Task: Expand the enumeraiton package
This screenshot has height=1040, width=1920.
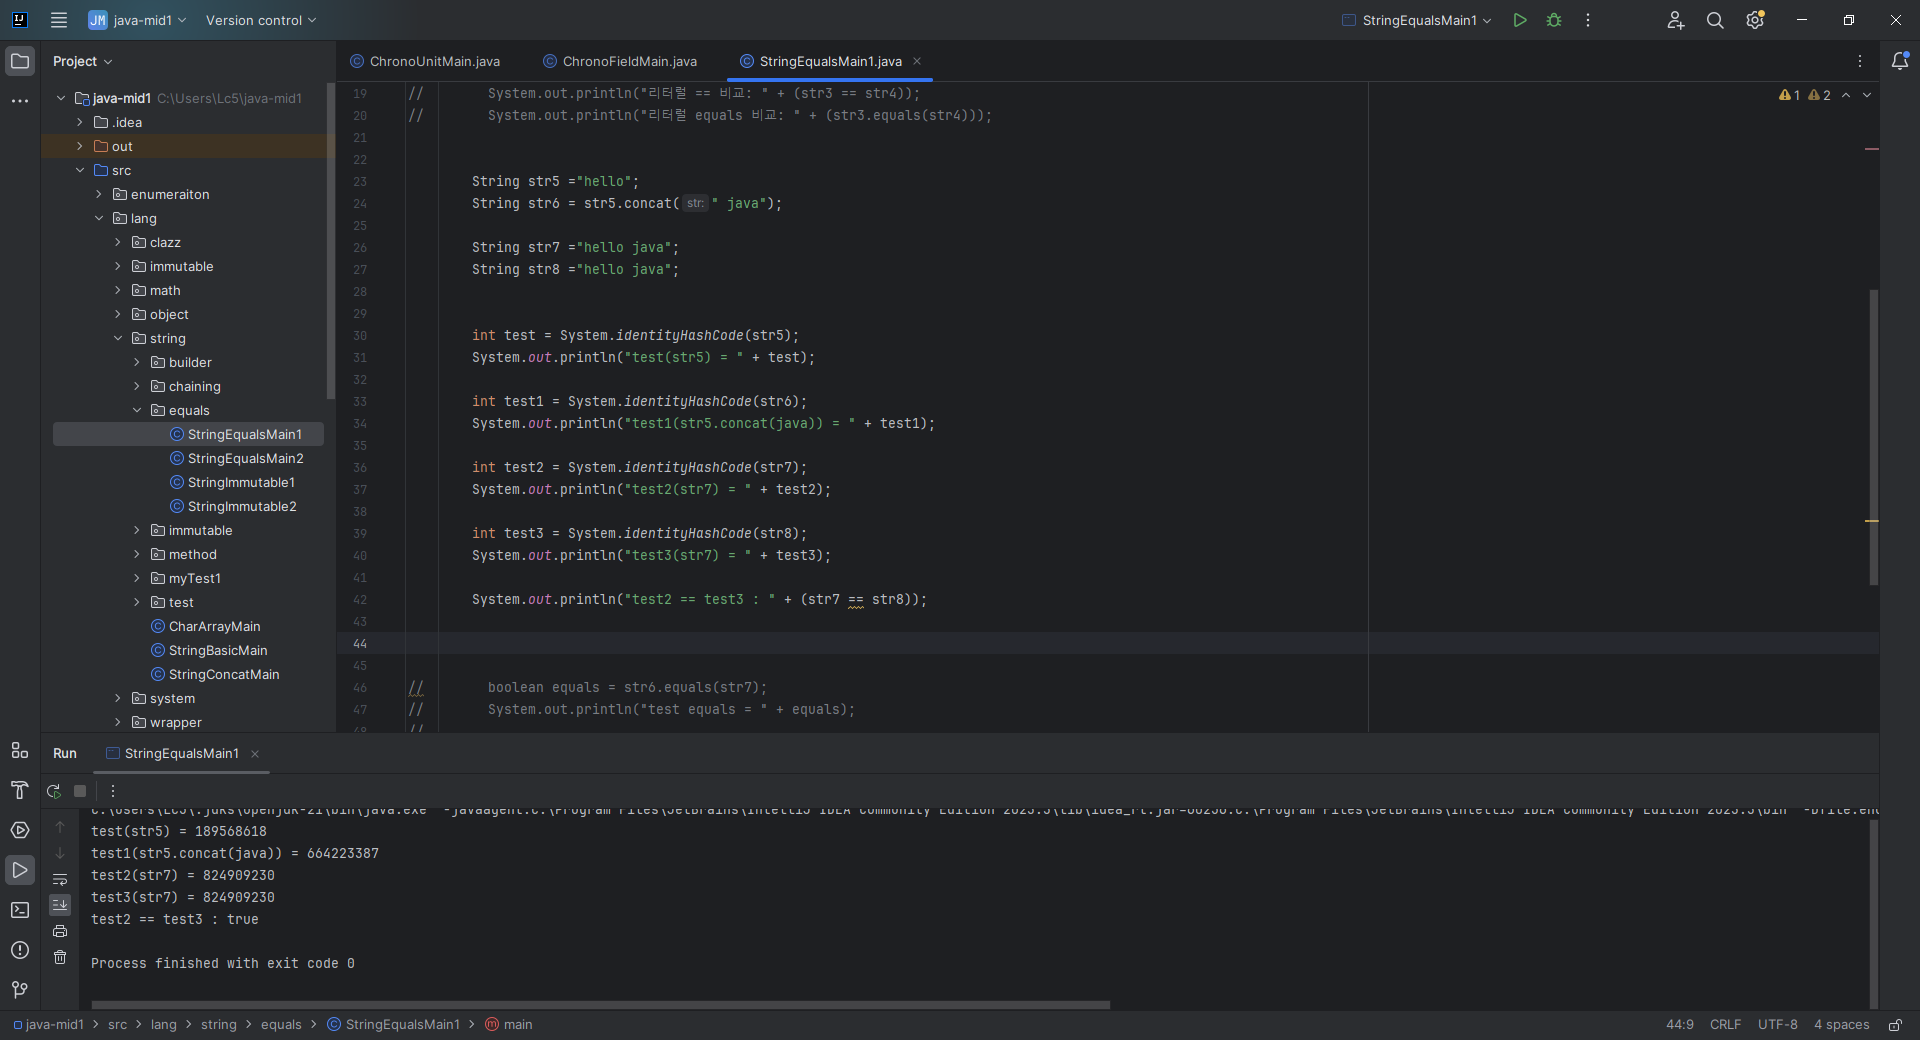Action: 99,194
